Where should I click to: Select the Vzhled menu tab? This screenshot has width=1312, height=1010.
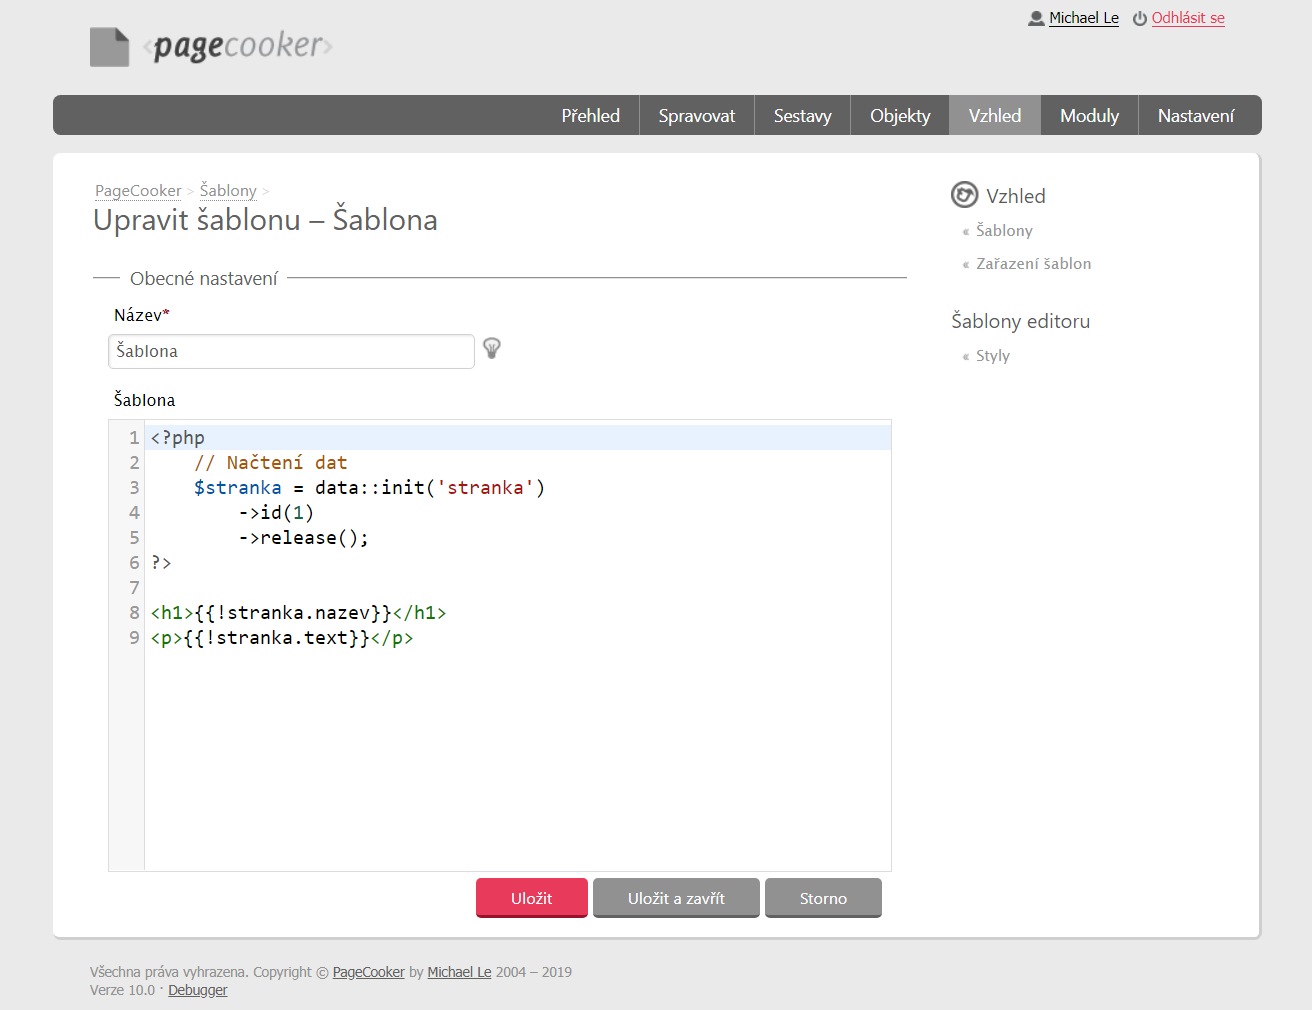pos(995,115)
